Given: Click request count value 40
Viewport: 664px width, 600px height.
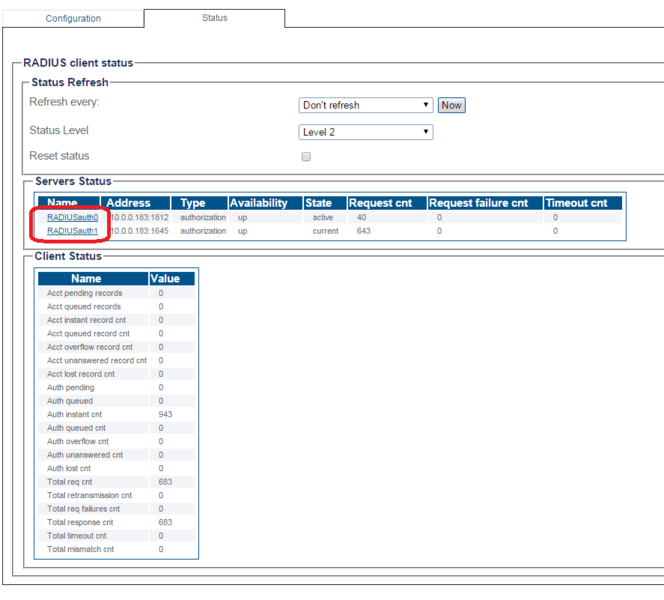Looking at the screenshot, I should 361,217.
